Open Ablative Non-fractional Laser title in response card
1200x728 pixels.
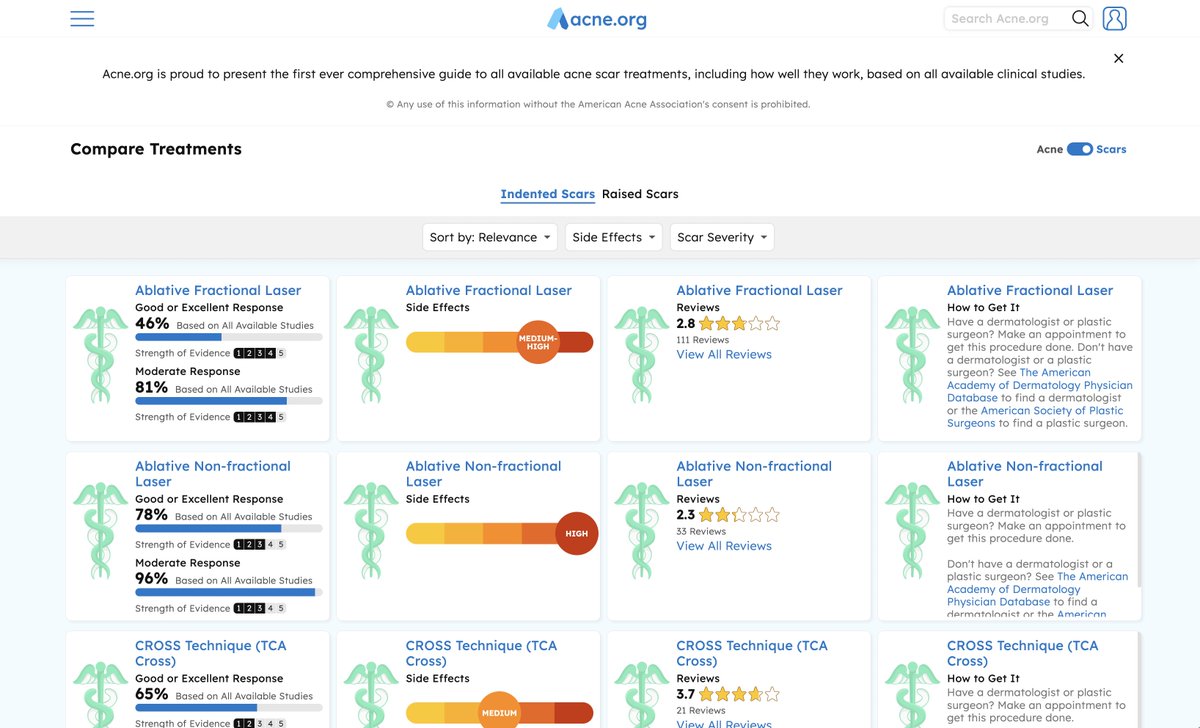(x=213, y=474)
